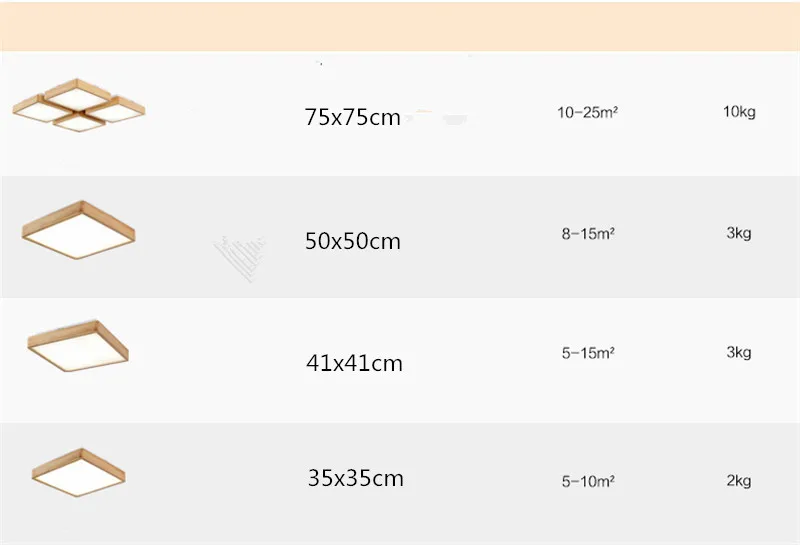The width and height of the screenshot is (800, 545).
Task: Click the 41x41cm size text
Action: tap(354, 363)
